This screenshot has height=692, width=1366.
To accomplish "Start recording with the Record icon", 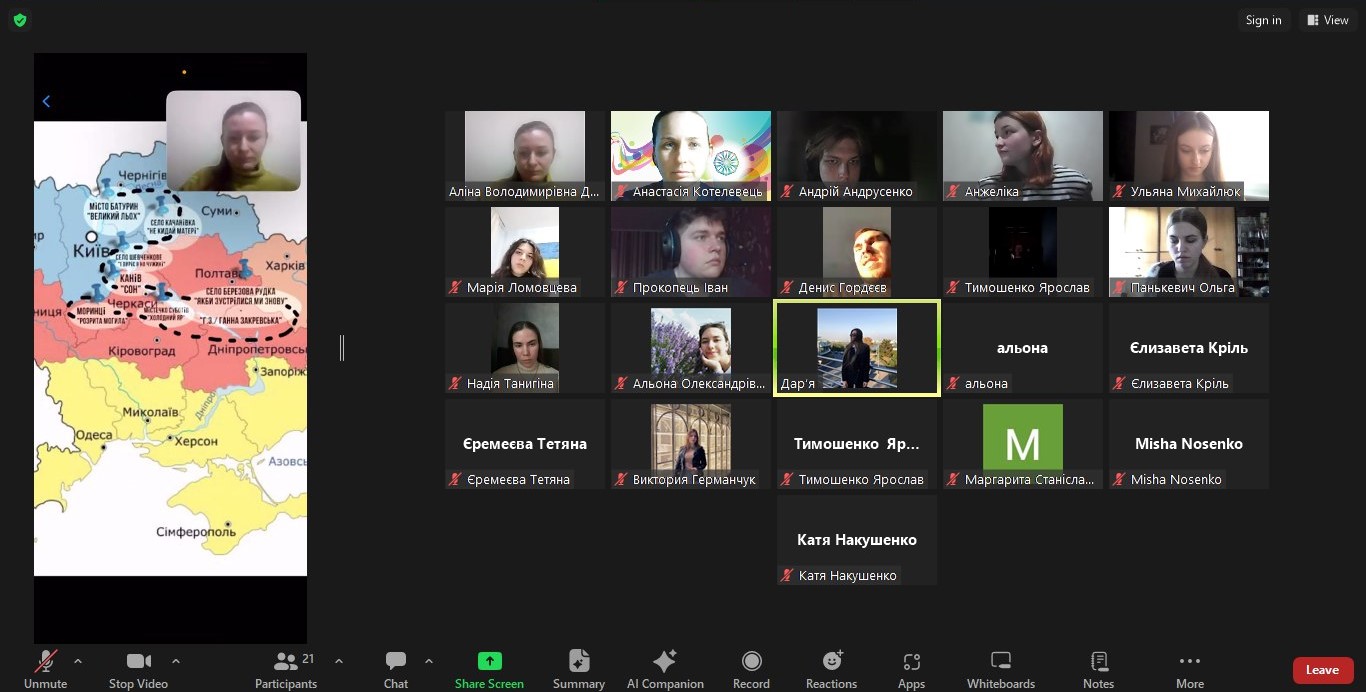I will 751,669.
